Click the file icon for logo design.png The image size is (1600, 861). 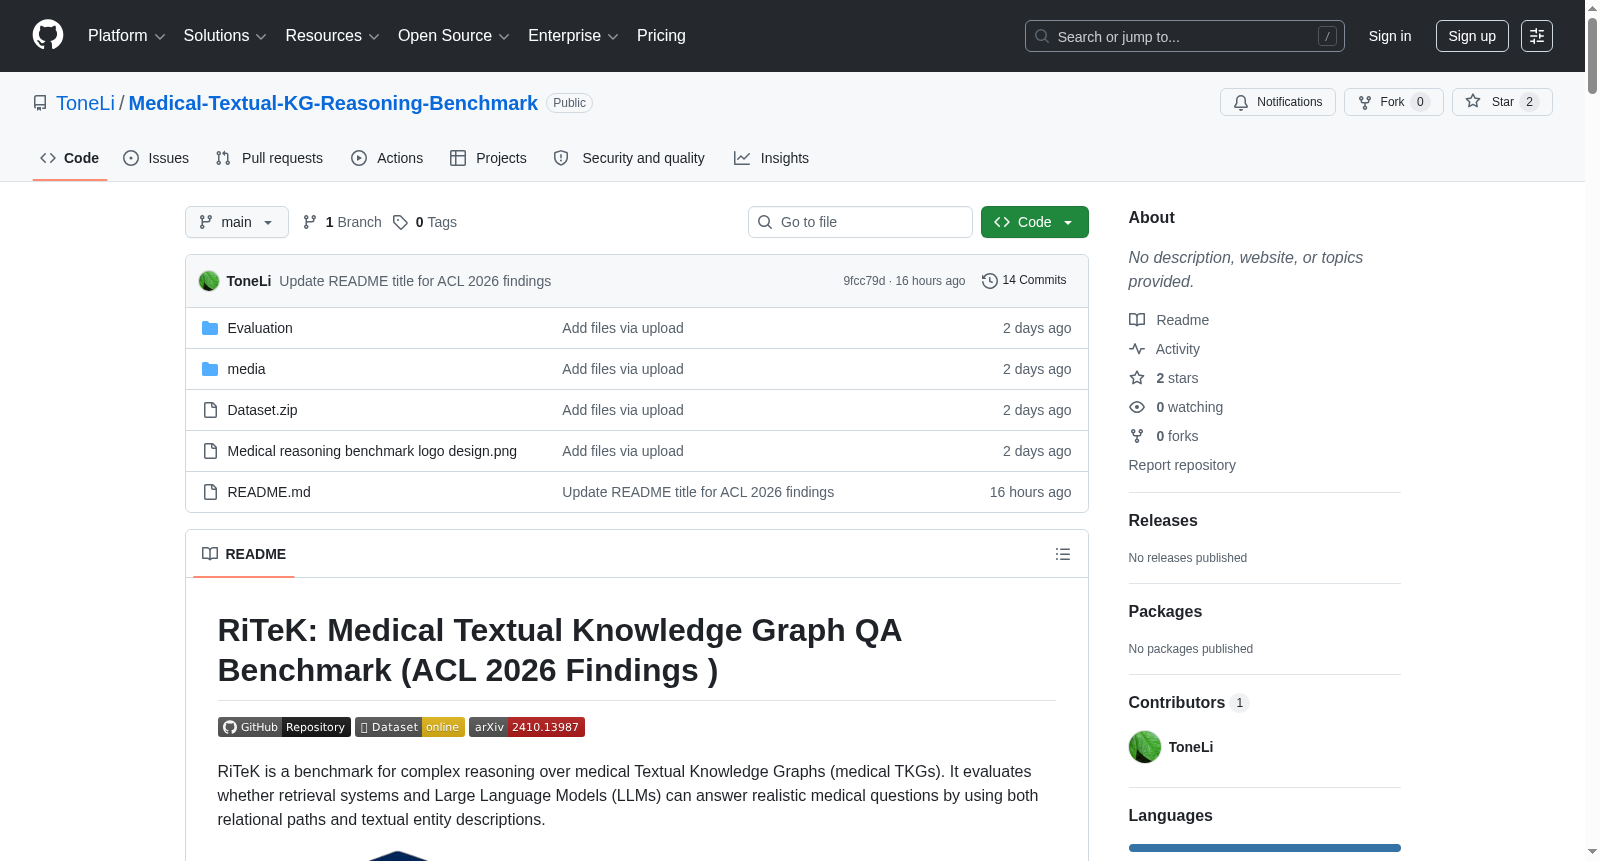(210, 451)
